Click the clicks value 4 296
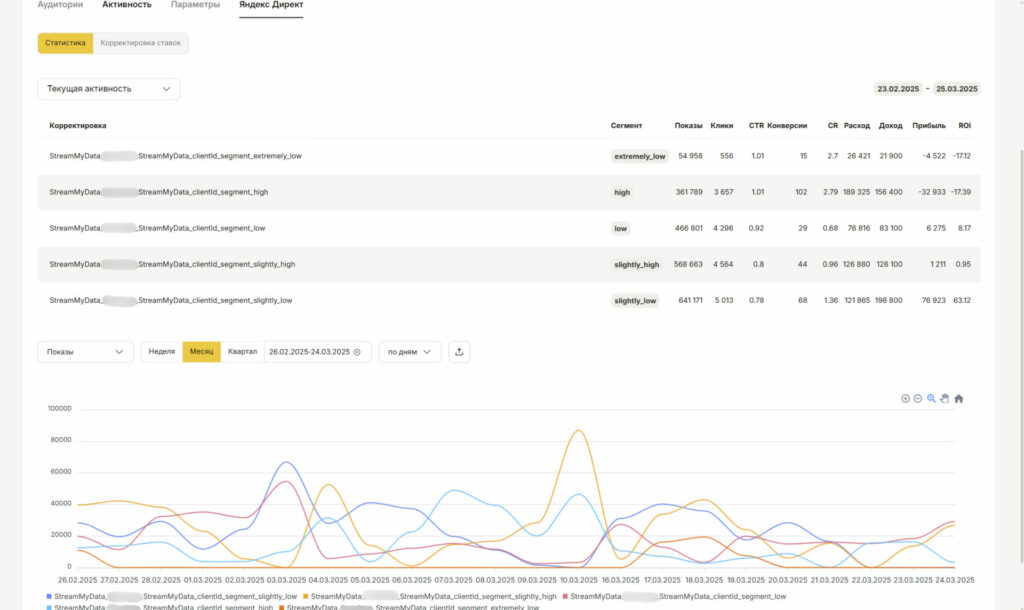Image resolution: width=1024 pixels, height=610 pixels. tap(723, 228)
